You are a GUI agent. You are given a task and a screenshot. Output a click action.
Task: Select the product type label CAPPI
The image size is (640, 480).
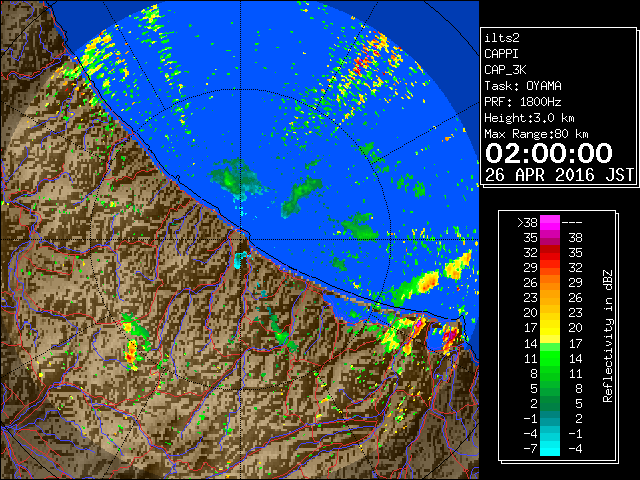[501, 54]
